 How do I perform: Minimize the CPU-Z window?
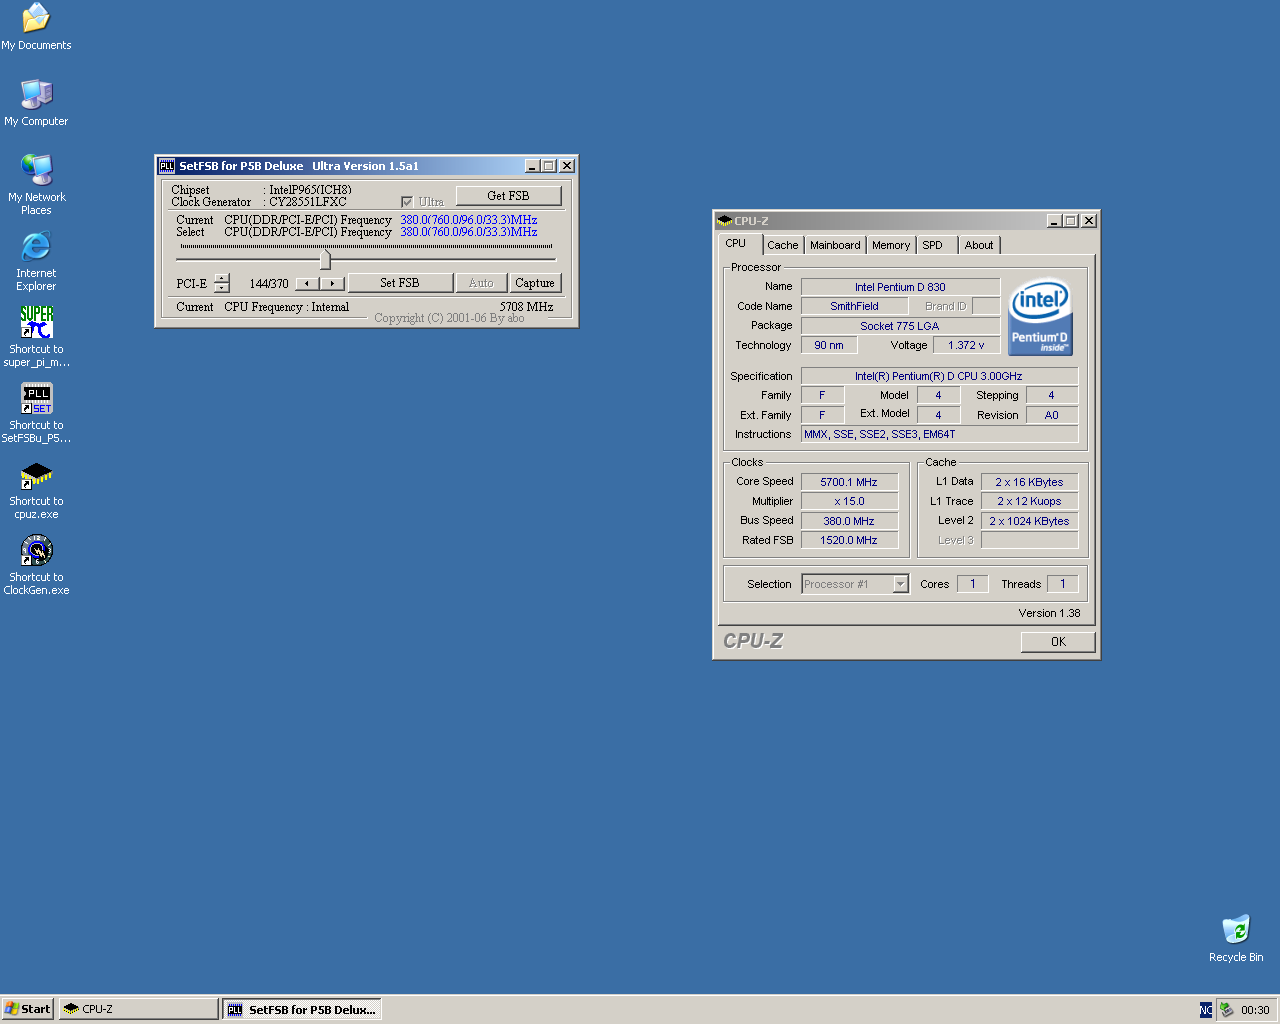(1054, 221)
